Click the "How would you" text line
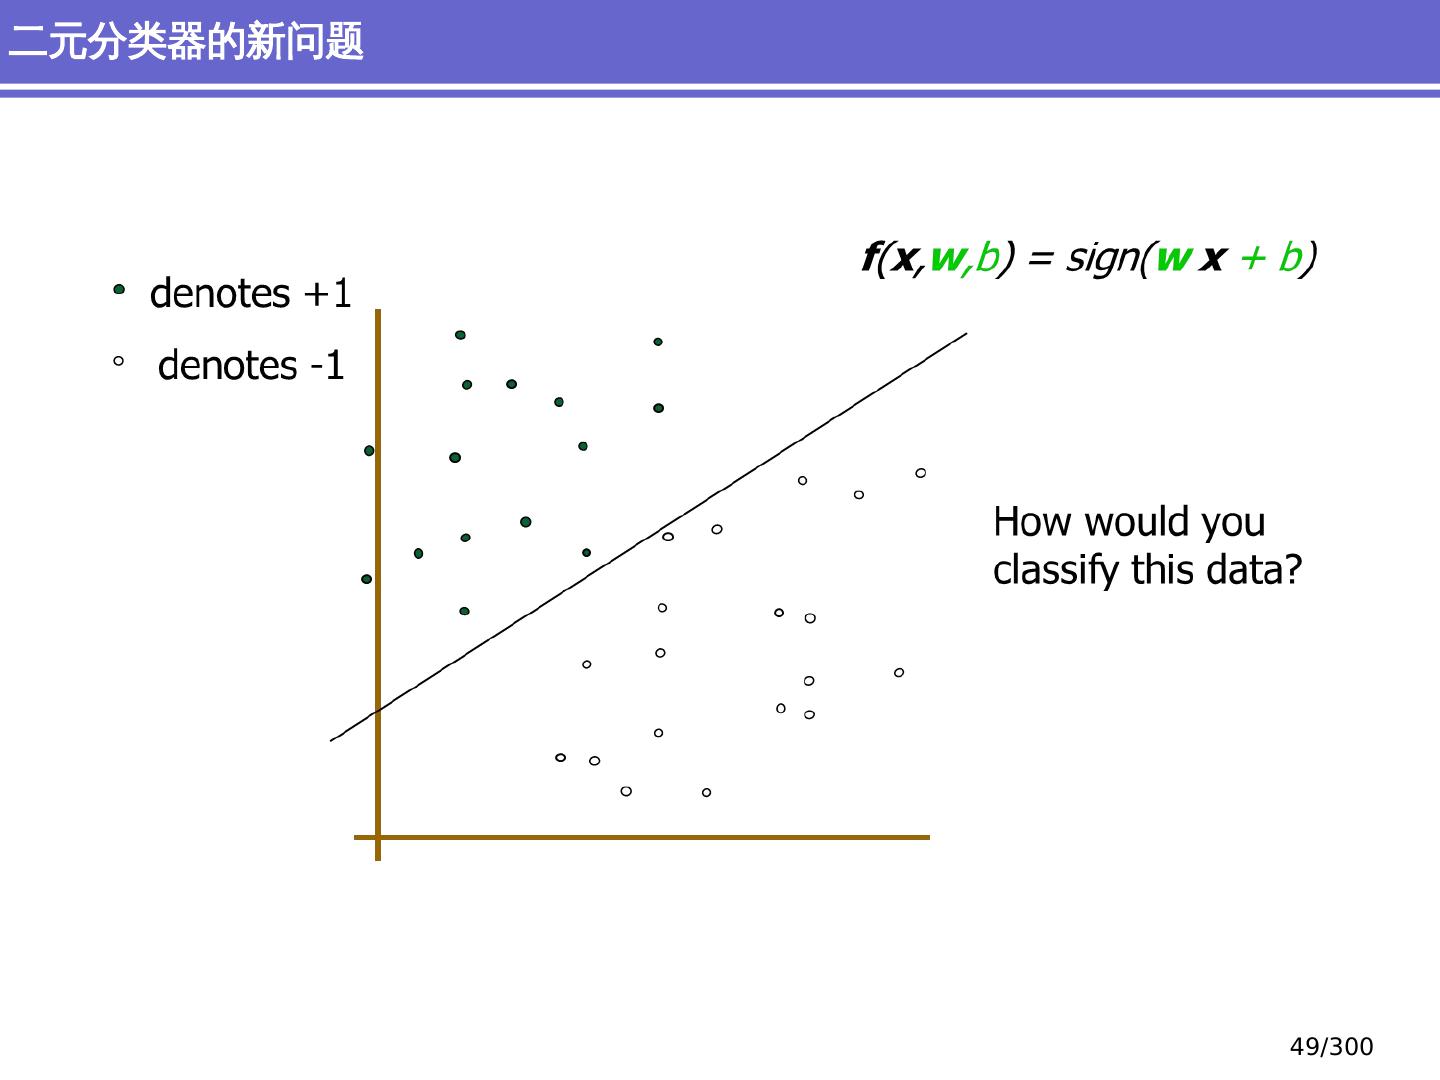1440x1080 pixels. 1129,522
